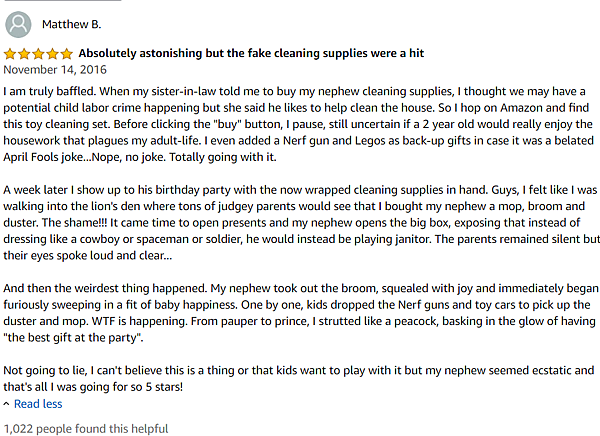Click the word 'WTF' in the review

coord(103,321)
